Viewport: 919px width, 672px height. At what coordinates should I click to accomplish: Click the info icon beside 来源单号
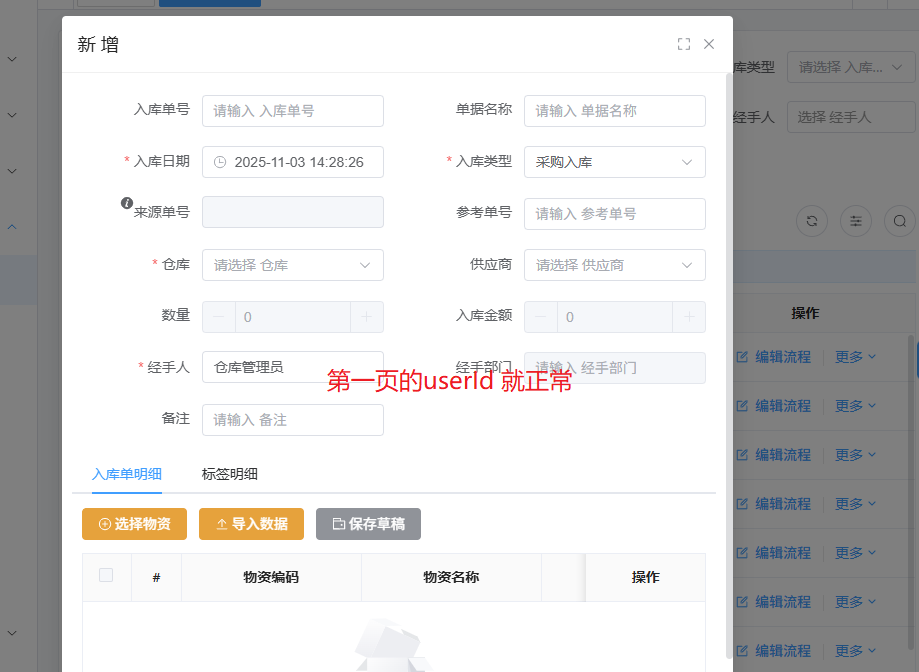pos(127,203)
